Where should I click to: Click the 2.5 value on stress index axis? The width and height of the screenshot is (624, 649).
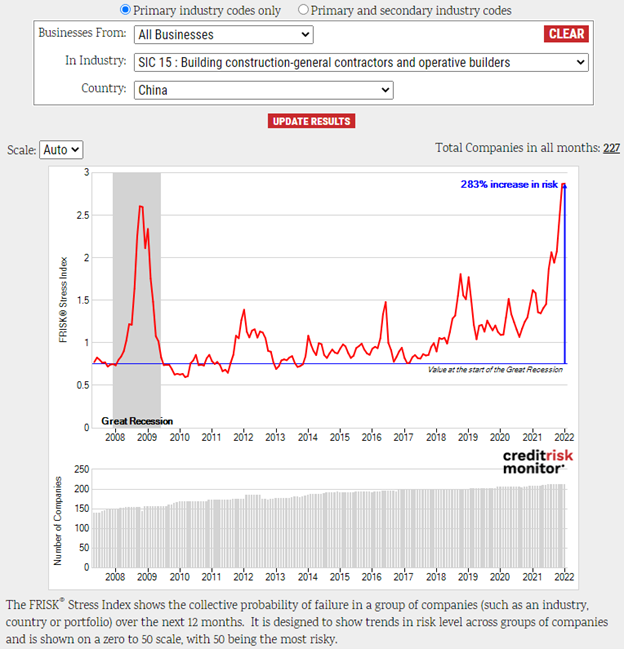coord(83,216)
